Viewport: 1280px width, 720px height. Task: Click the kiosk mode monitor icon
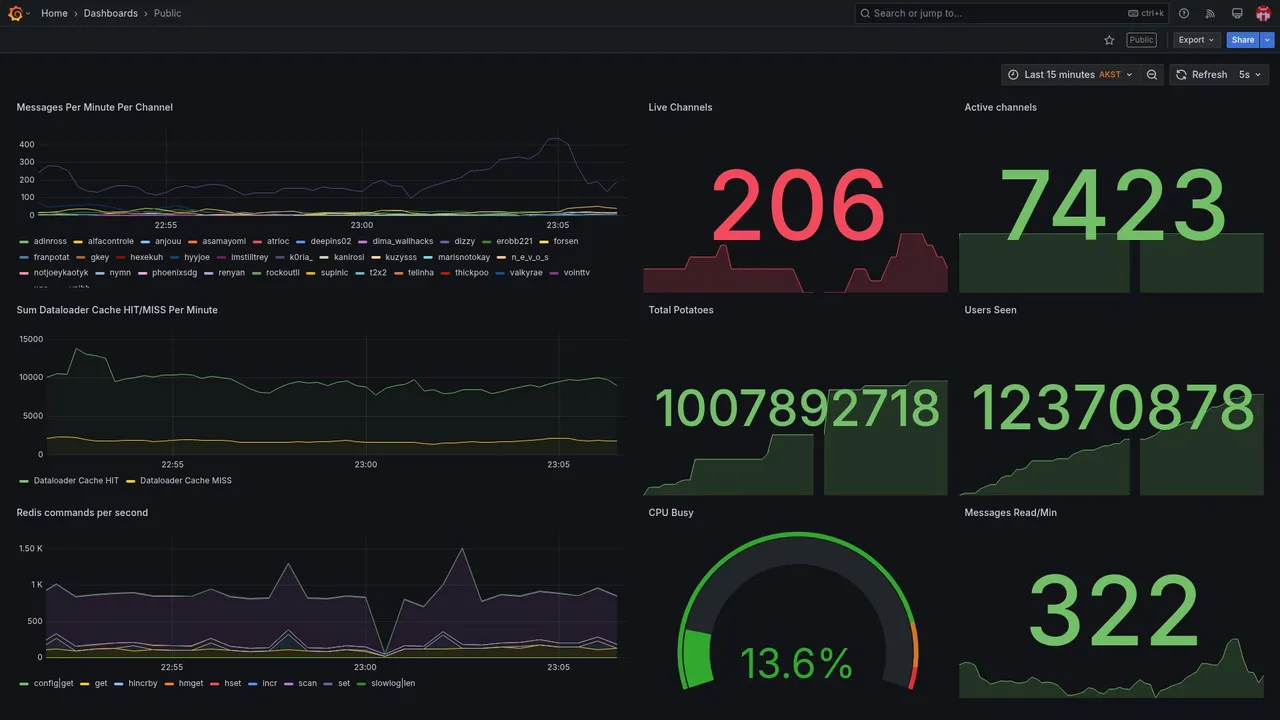(1237, 13)
